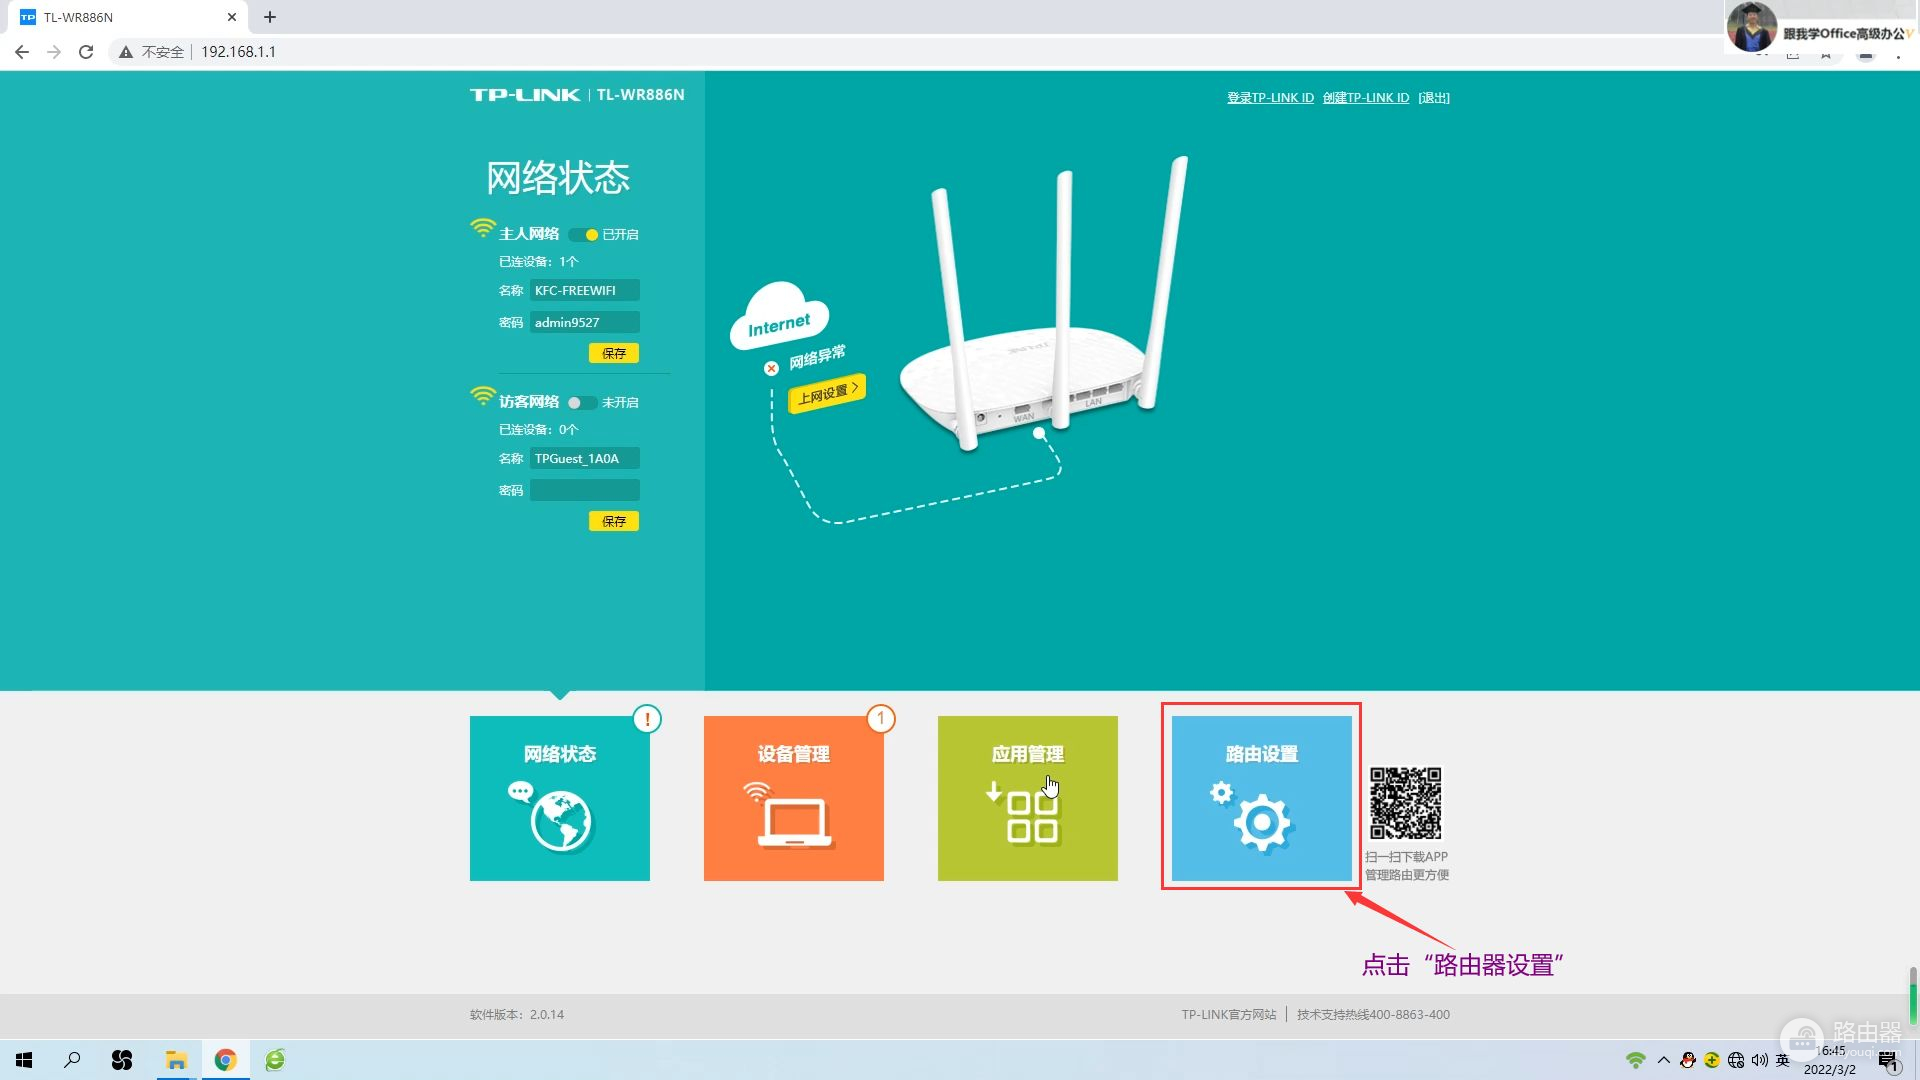
Task: Click the 退出 logout link
Action: tap(1433, 98)
